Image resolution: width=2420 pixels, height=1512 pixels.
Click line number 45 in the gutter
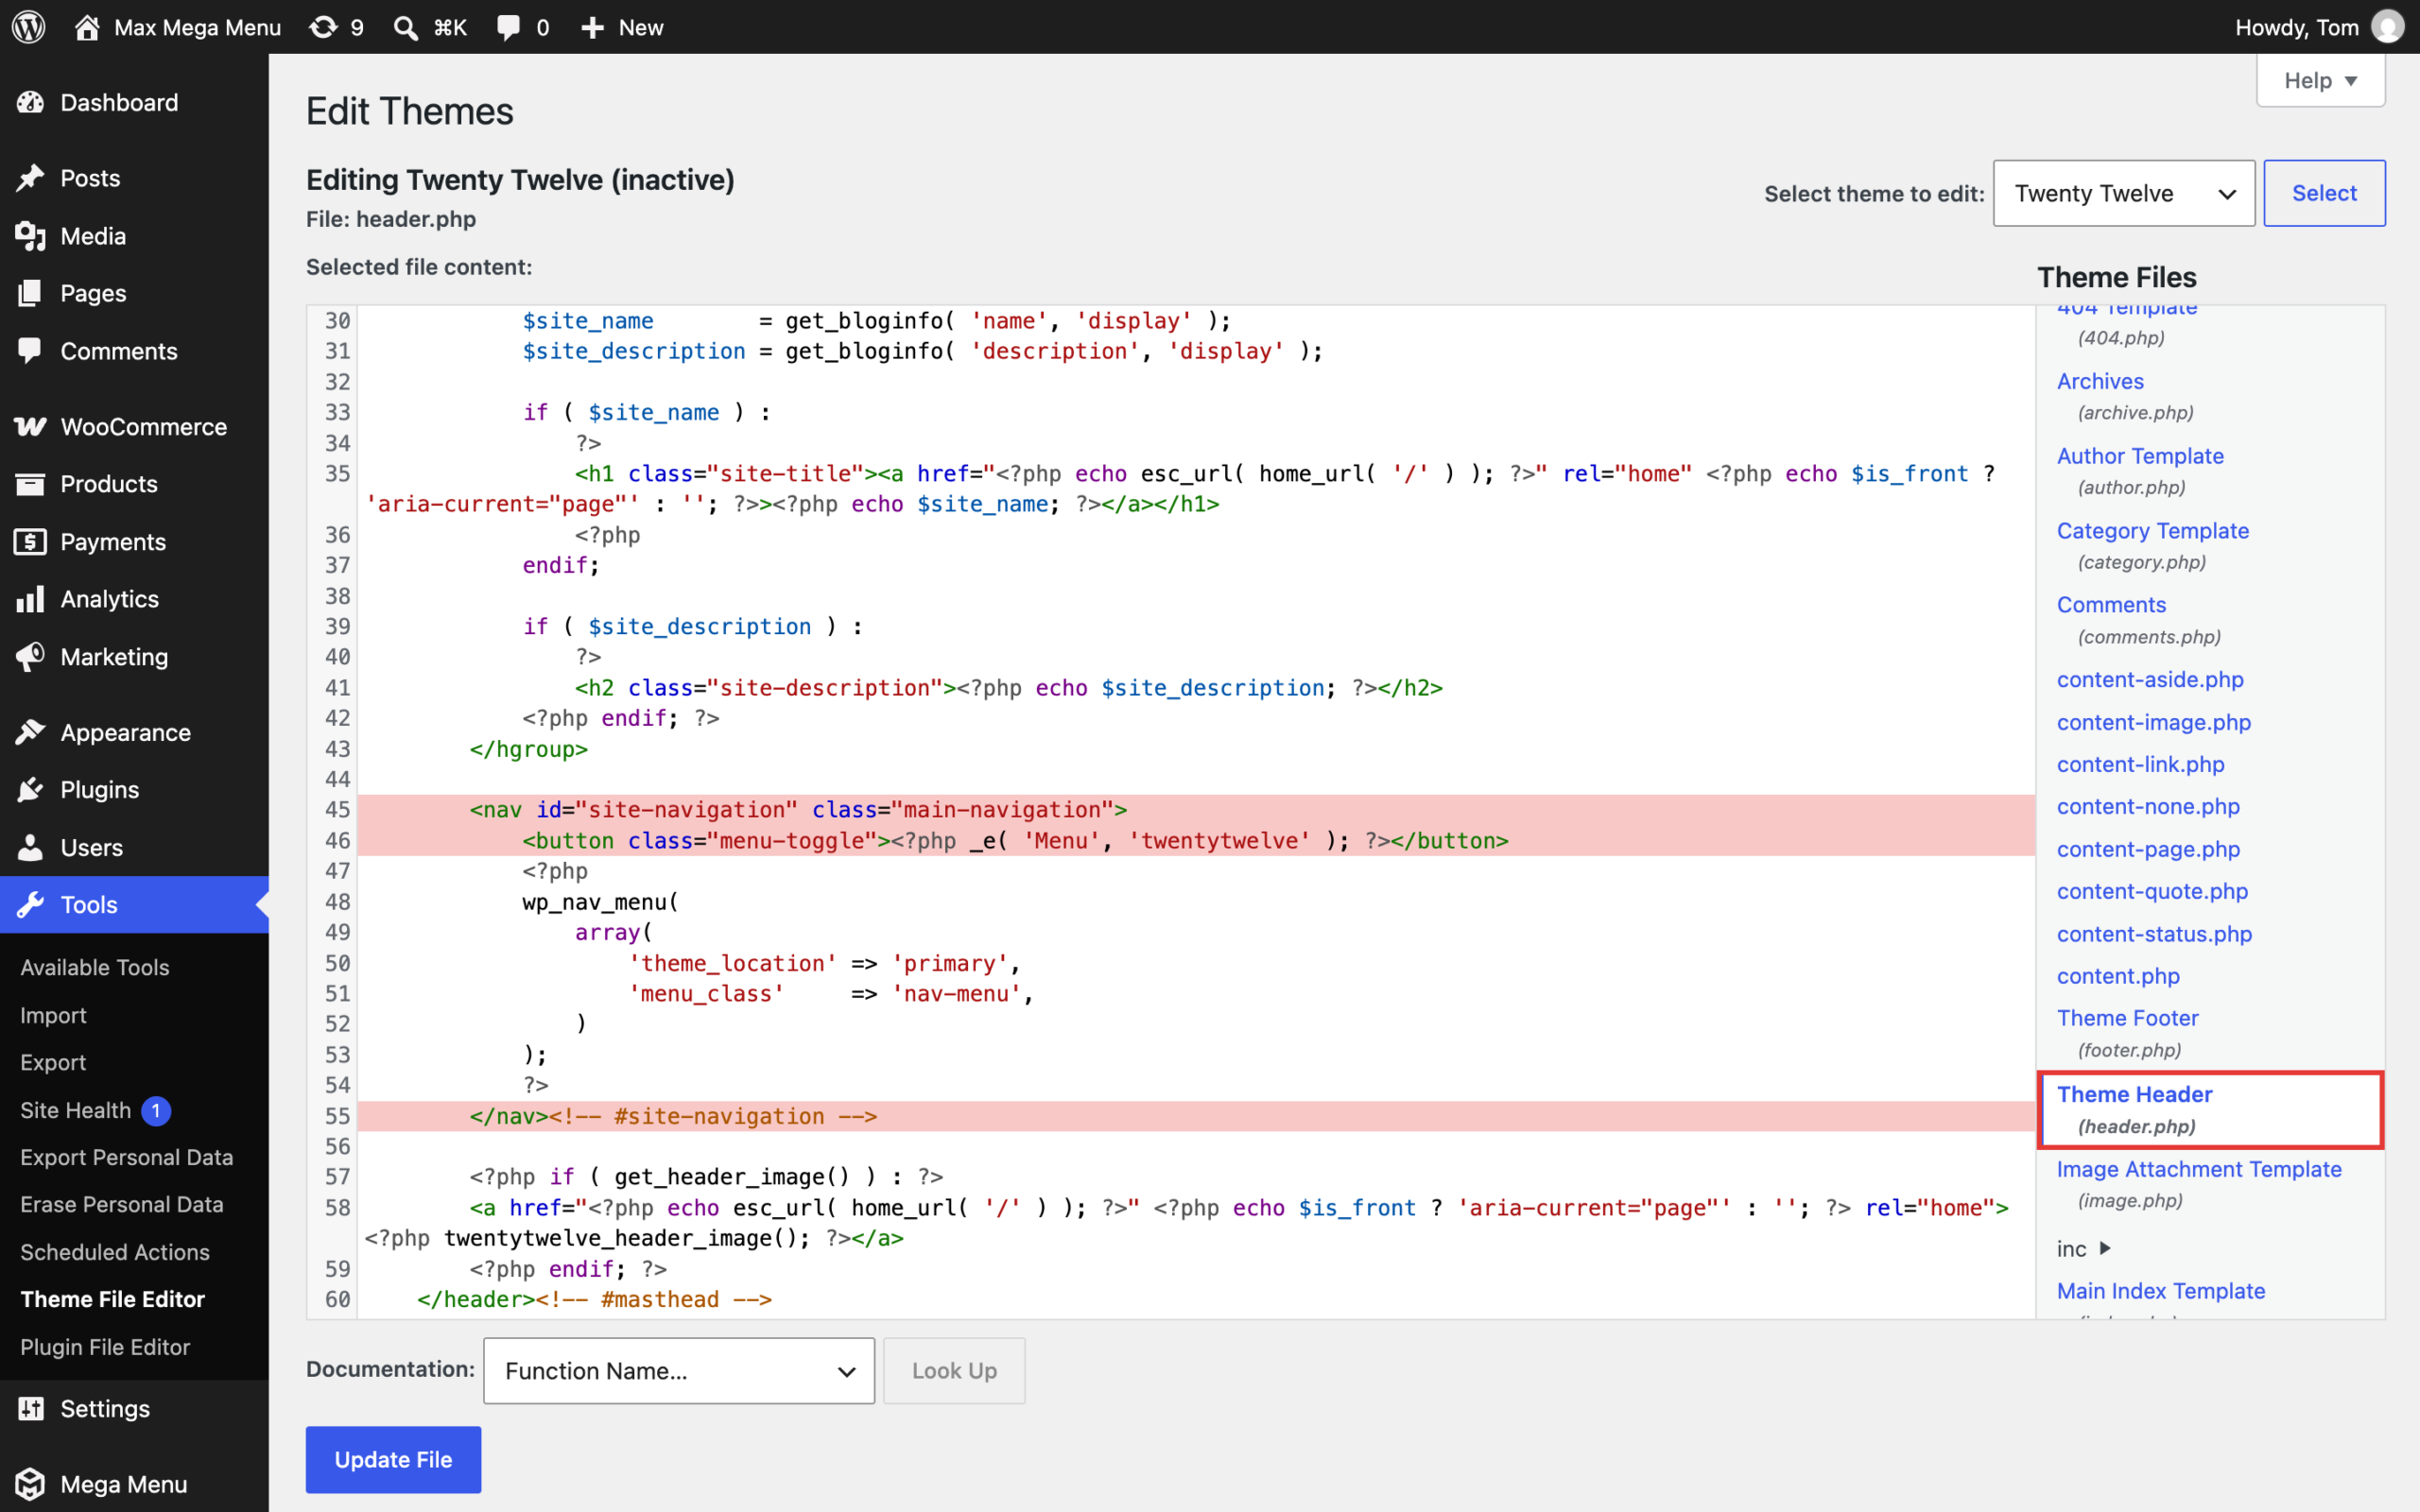[337, 810]
